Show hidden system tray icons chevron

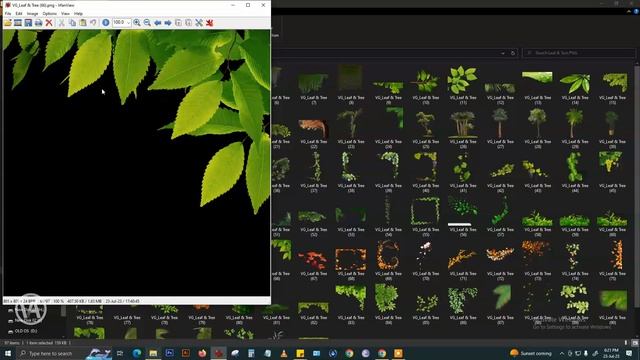pyautogui.click(x=562, y=353)
